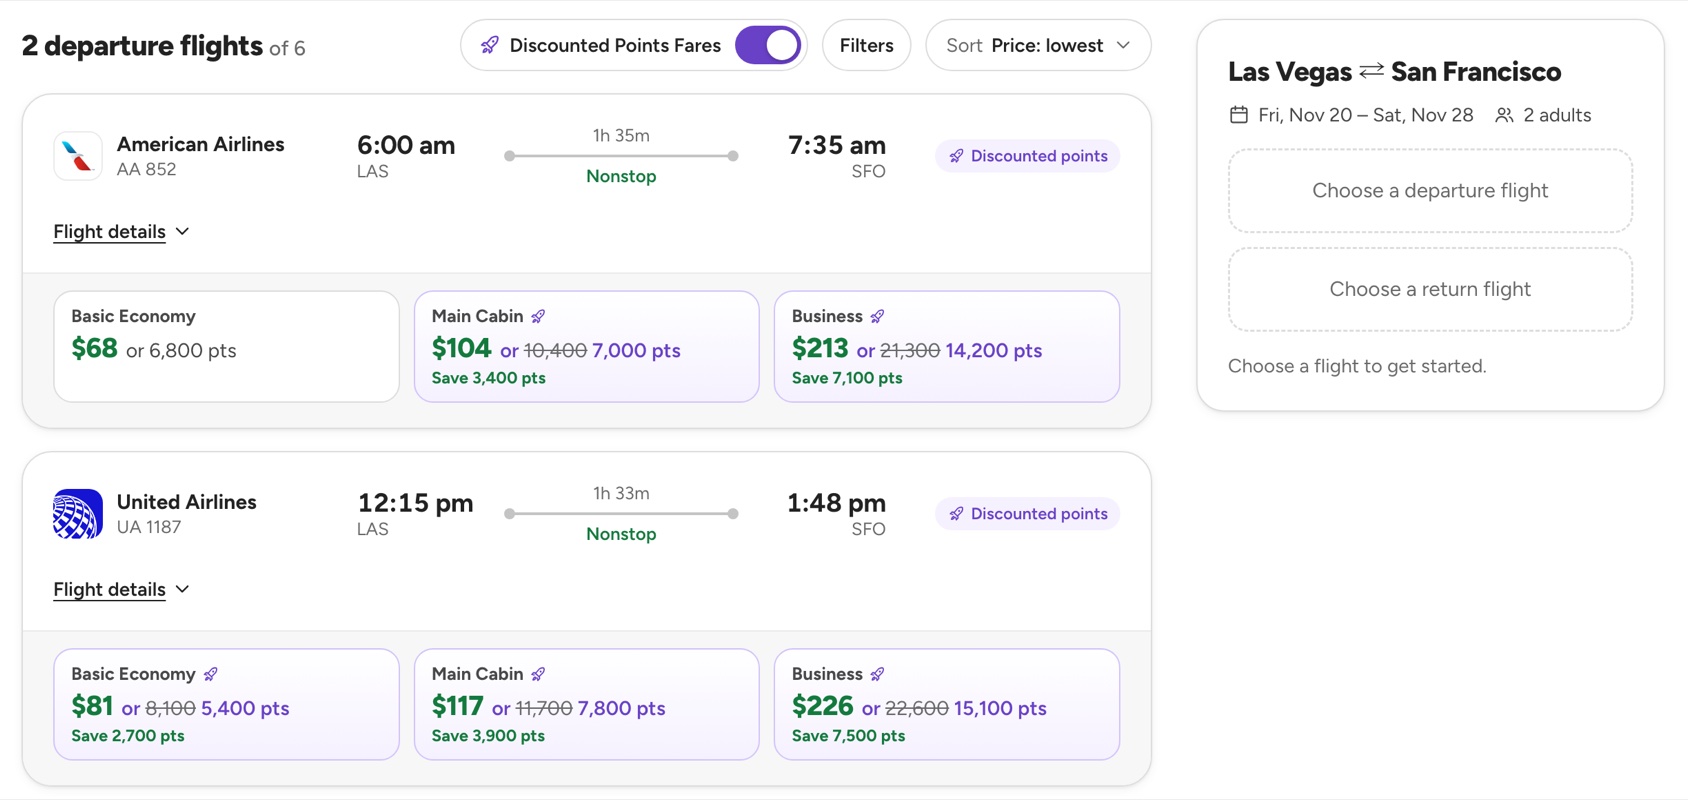The width and height of the screenshot is (1688, 800).
Task: Click the round-trip arrows icon between Las Vegas and San Francisco
Action: pyautogui.click(x=1372, y=71)
